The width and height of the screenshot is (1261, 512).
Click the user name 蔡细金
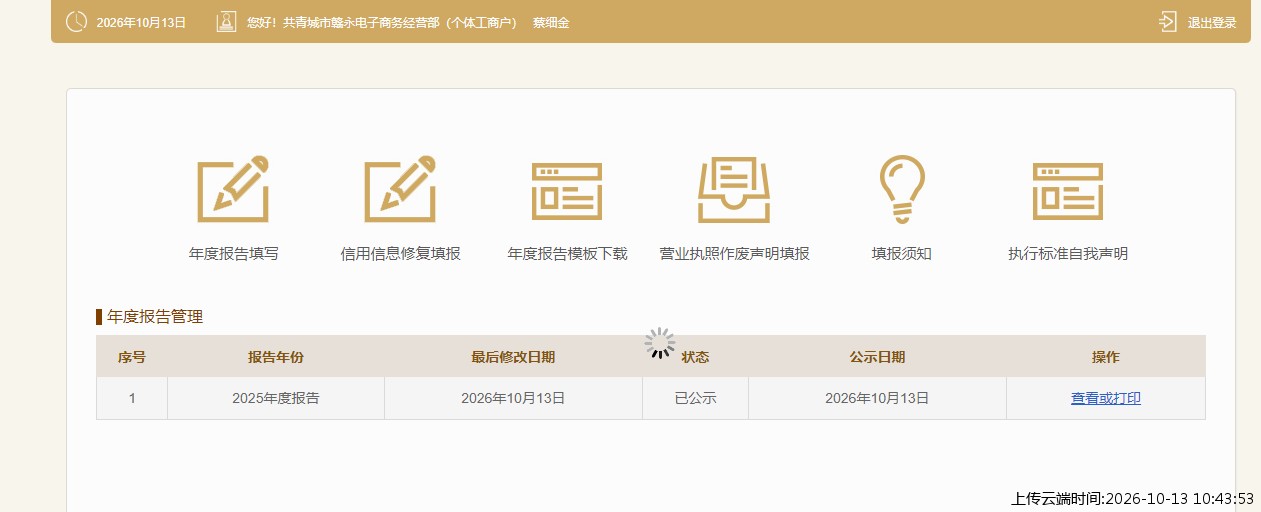(x=551, y=22)
